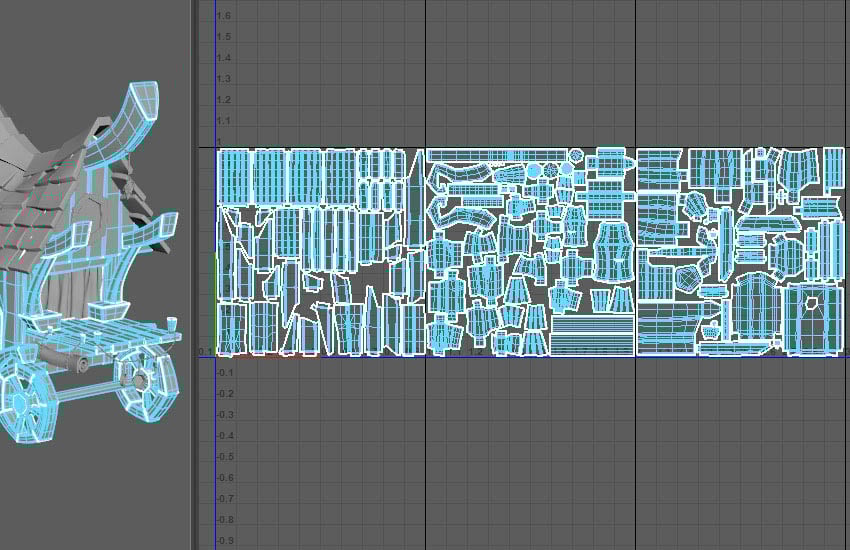Click the -0.7 grid axis label
This screenshot has width=850, height=550.
(x=225, y=499)
